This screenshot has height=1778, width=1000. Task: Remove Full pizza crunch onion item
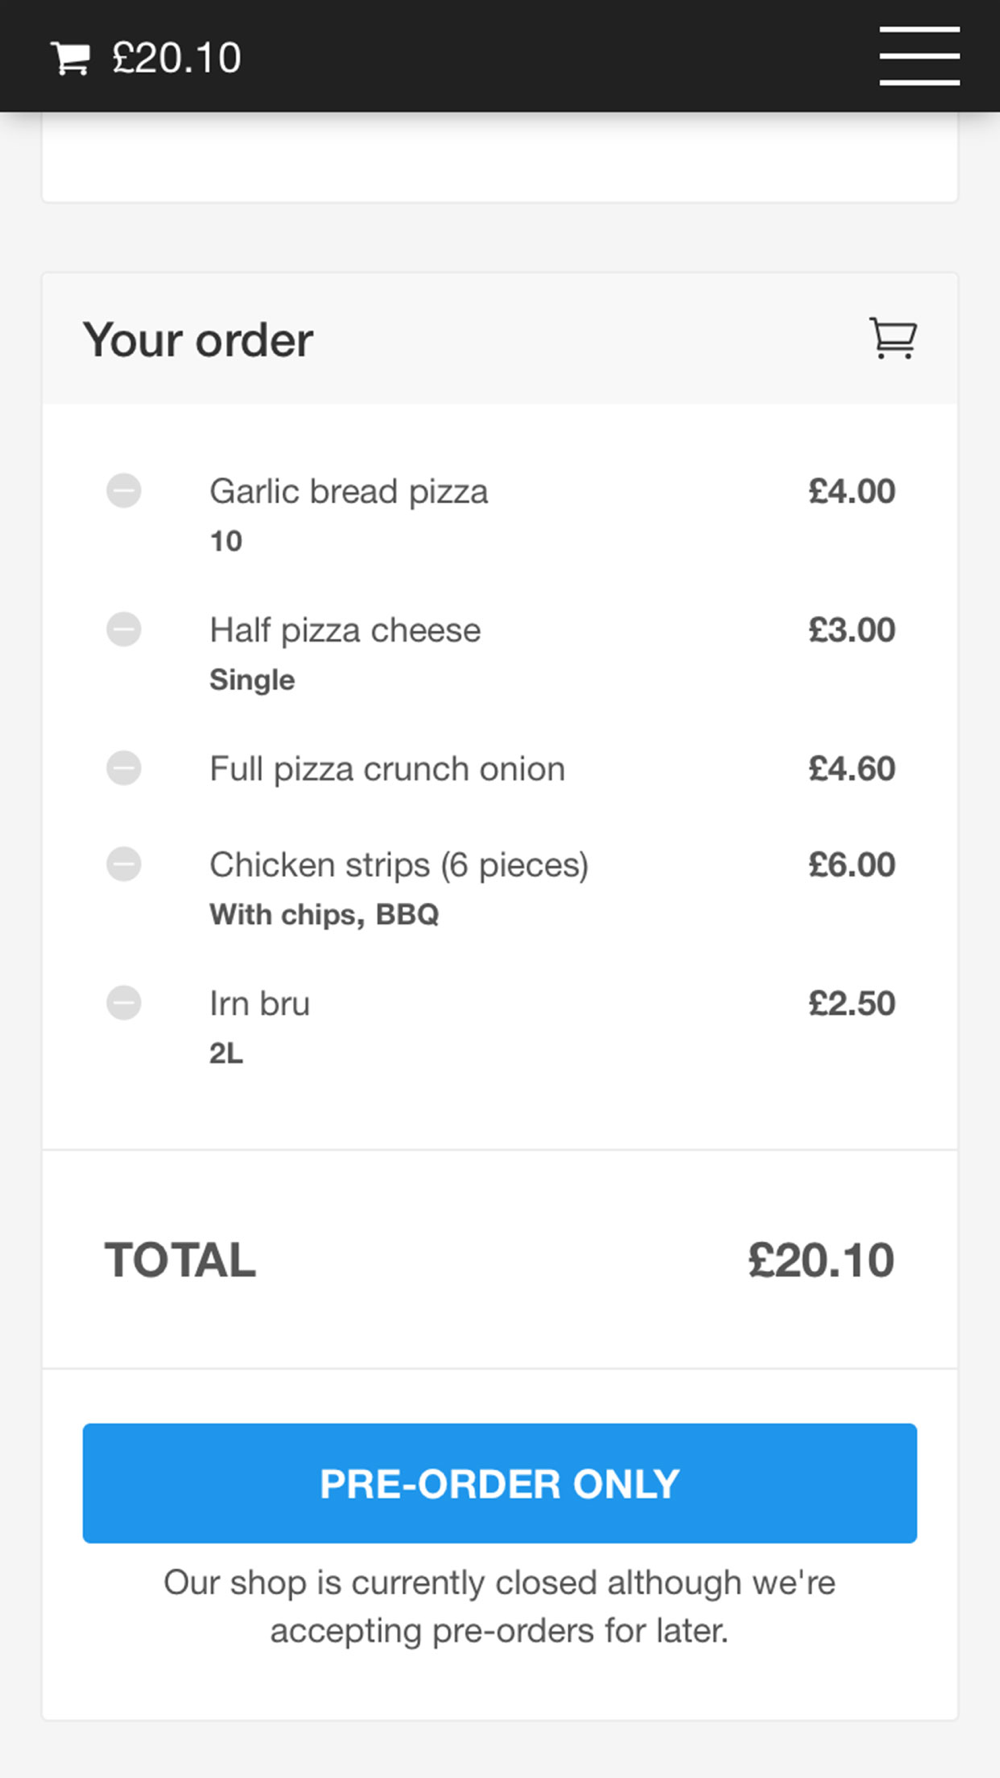124,769
